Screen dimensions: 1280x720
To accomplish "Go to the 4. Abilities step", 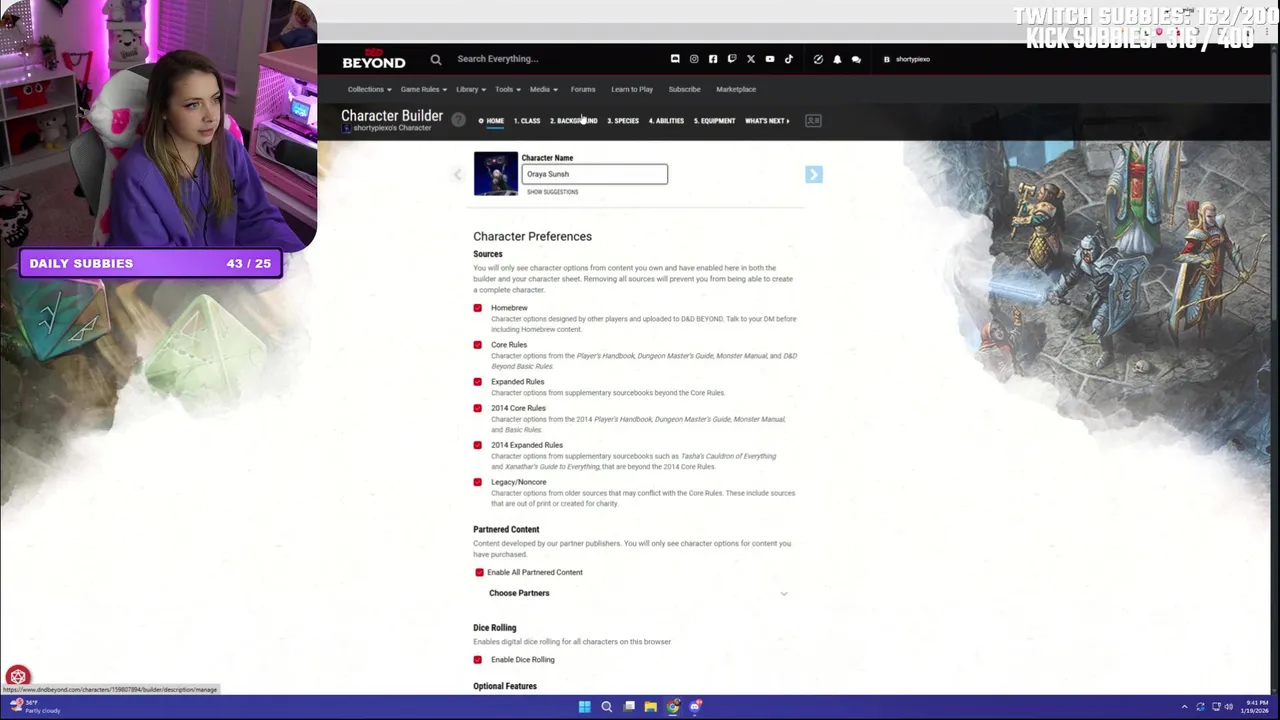I will coord(666,121).
